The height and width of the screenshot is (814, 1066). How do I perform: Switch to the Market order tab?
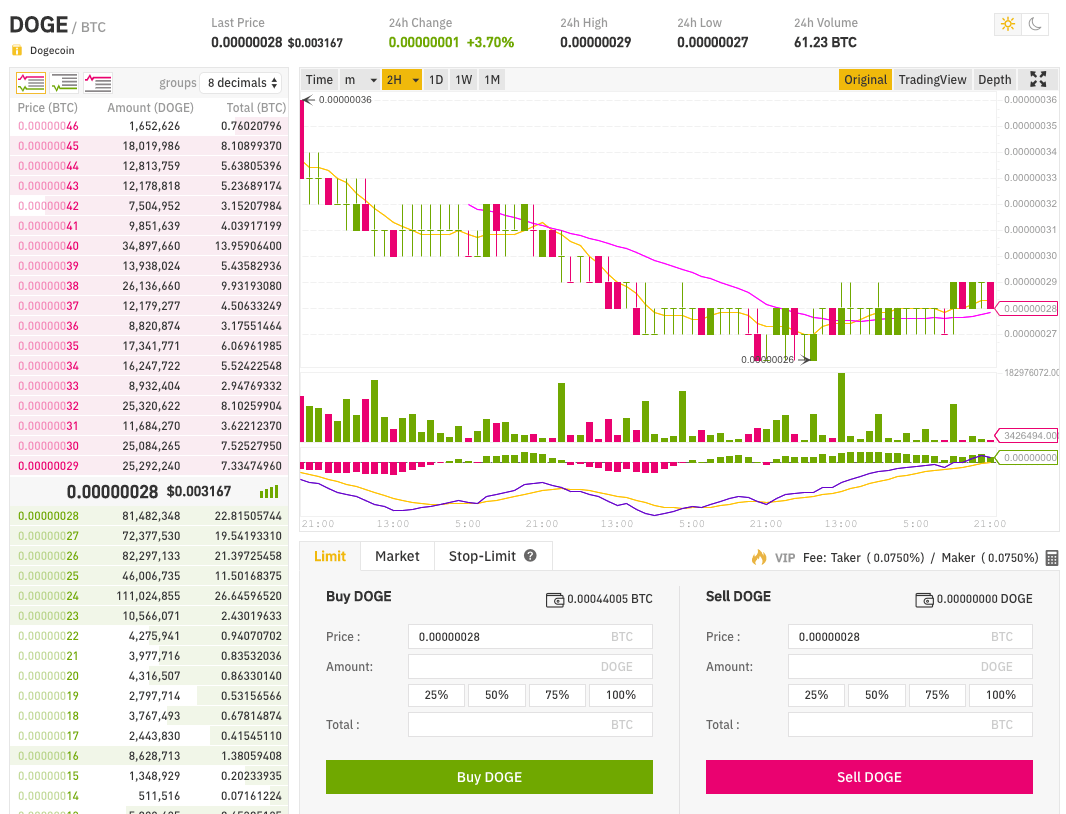(397, 556)
